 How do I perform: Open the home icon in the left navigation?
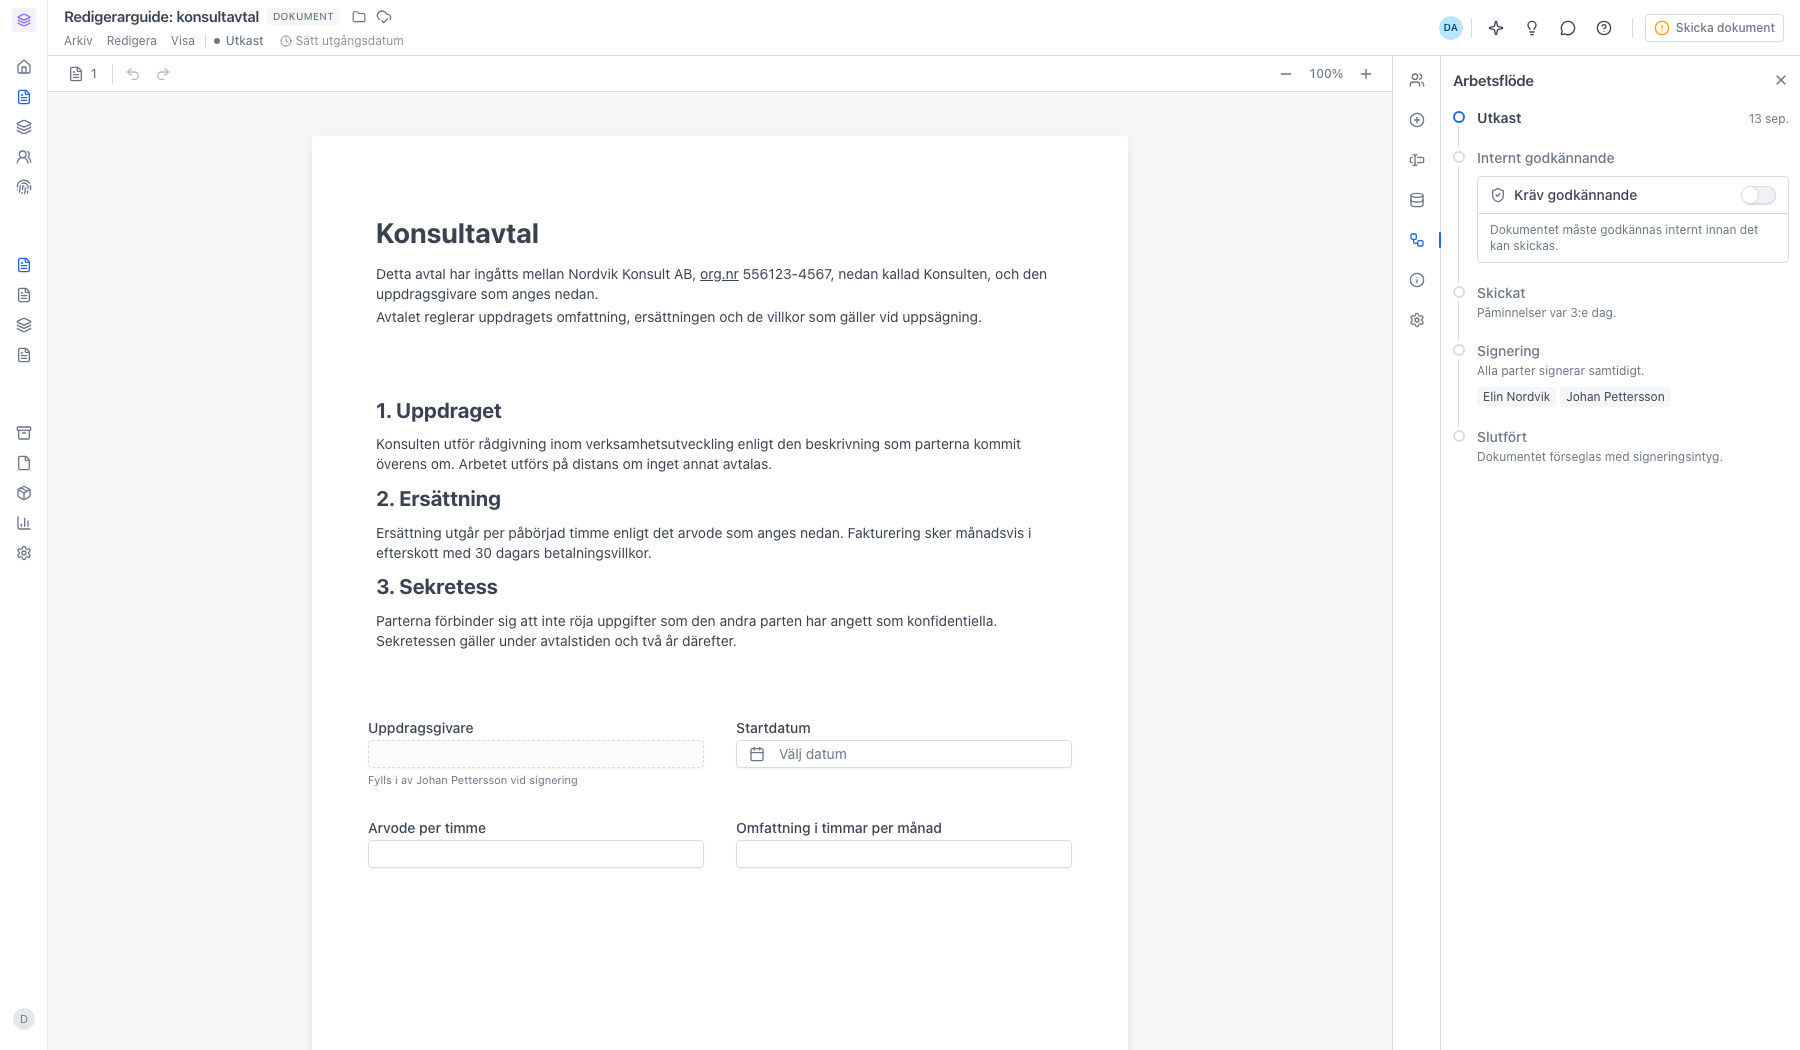pyautogui.click(x=24, y=67)
